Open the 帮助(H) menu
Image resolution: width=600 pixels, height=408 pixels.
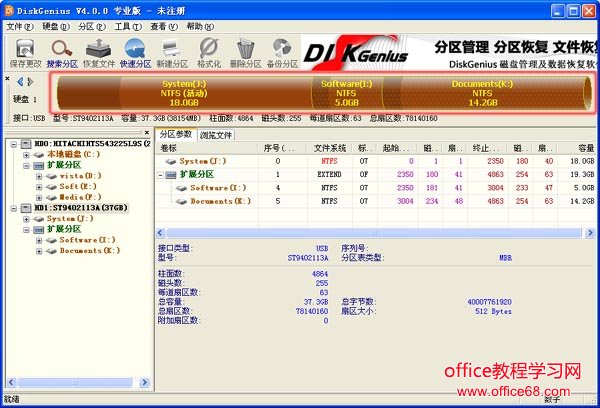200,26
